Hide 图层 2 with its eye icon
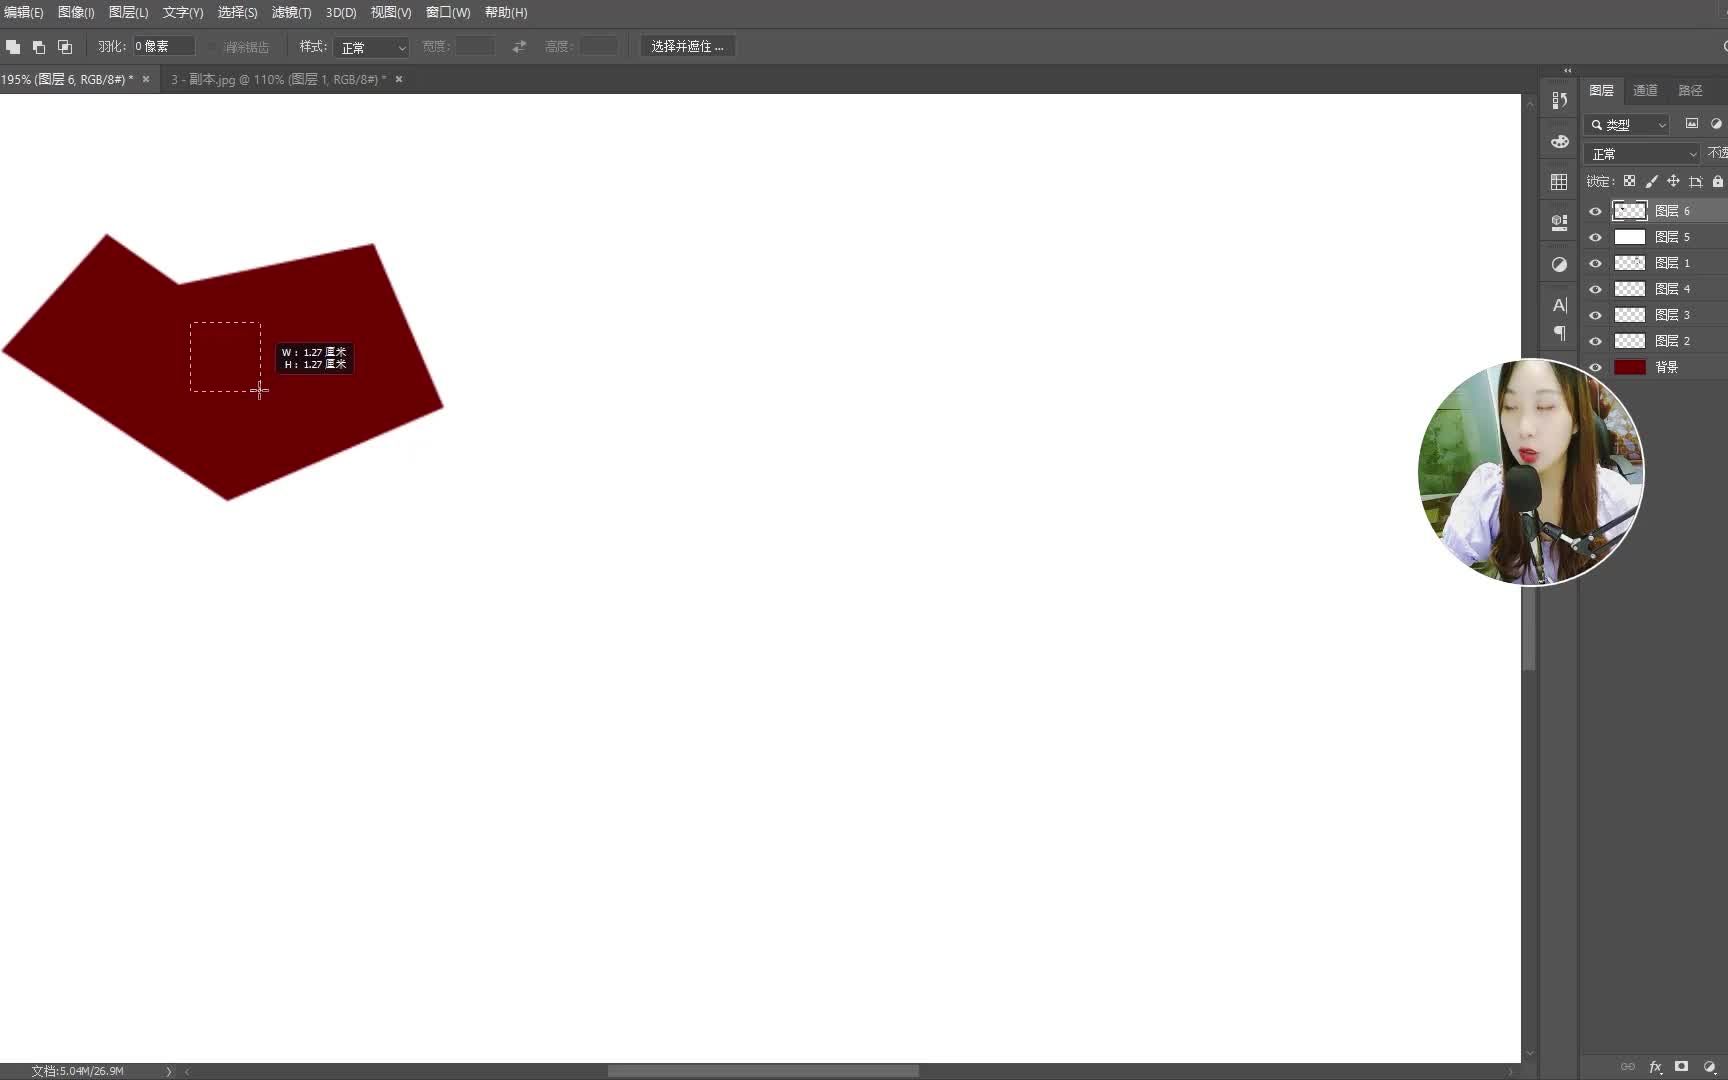The width and height of the screenshot is (1728, 1080). point(1595,341)
